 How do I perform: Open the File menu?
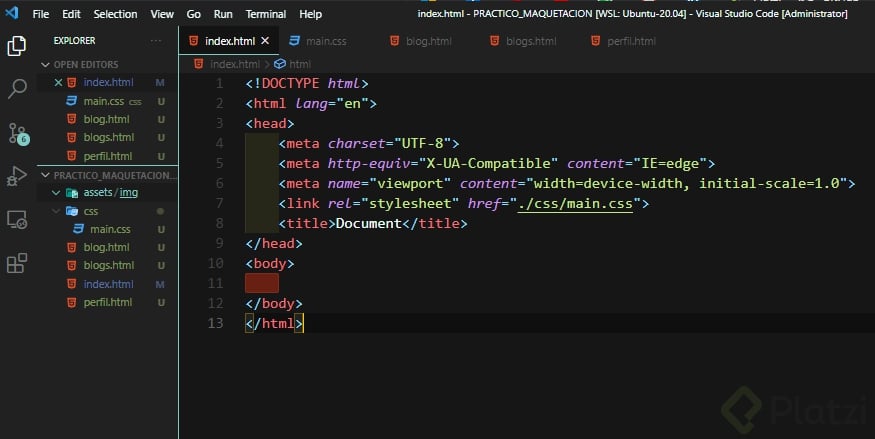[41, 14]
